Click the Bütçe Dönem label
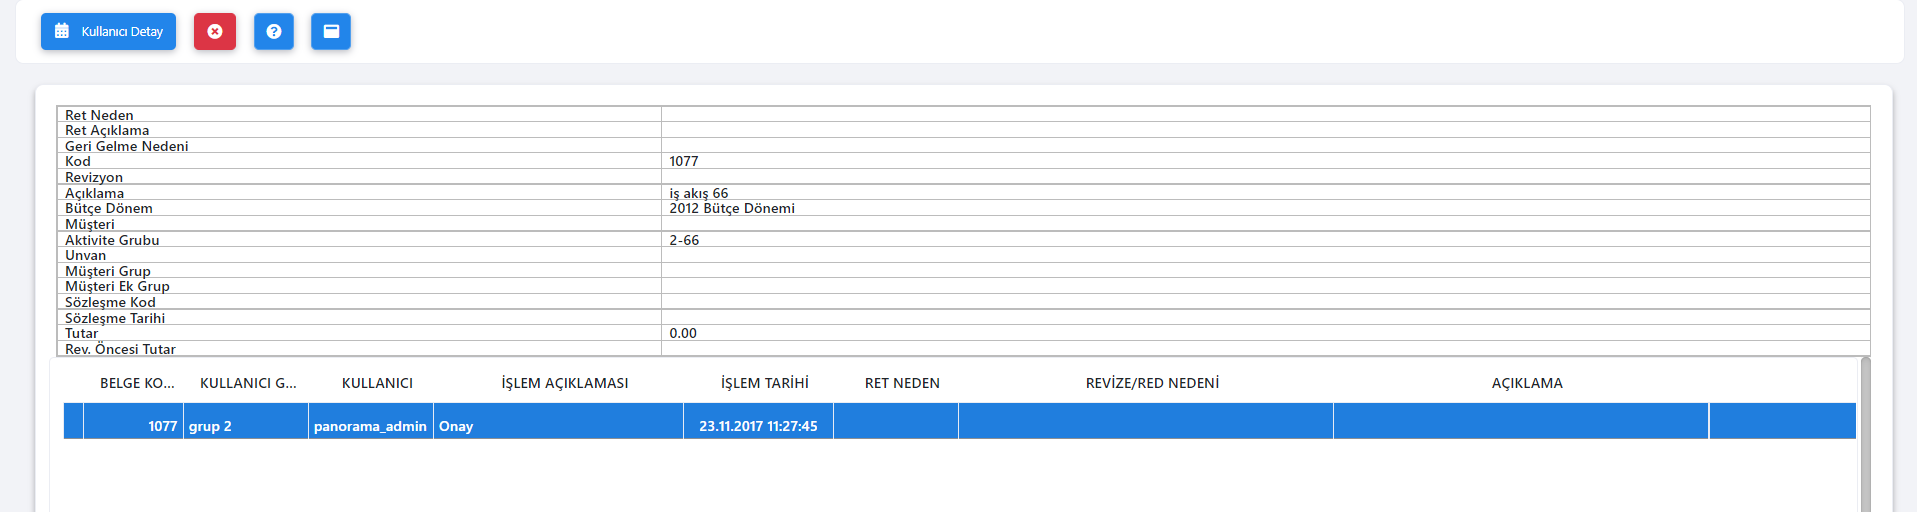Viewport: 1917px width, 512px height. tap(109, 208)
